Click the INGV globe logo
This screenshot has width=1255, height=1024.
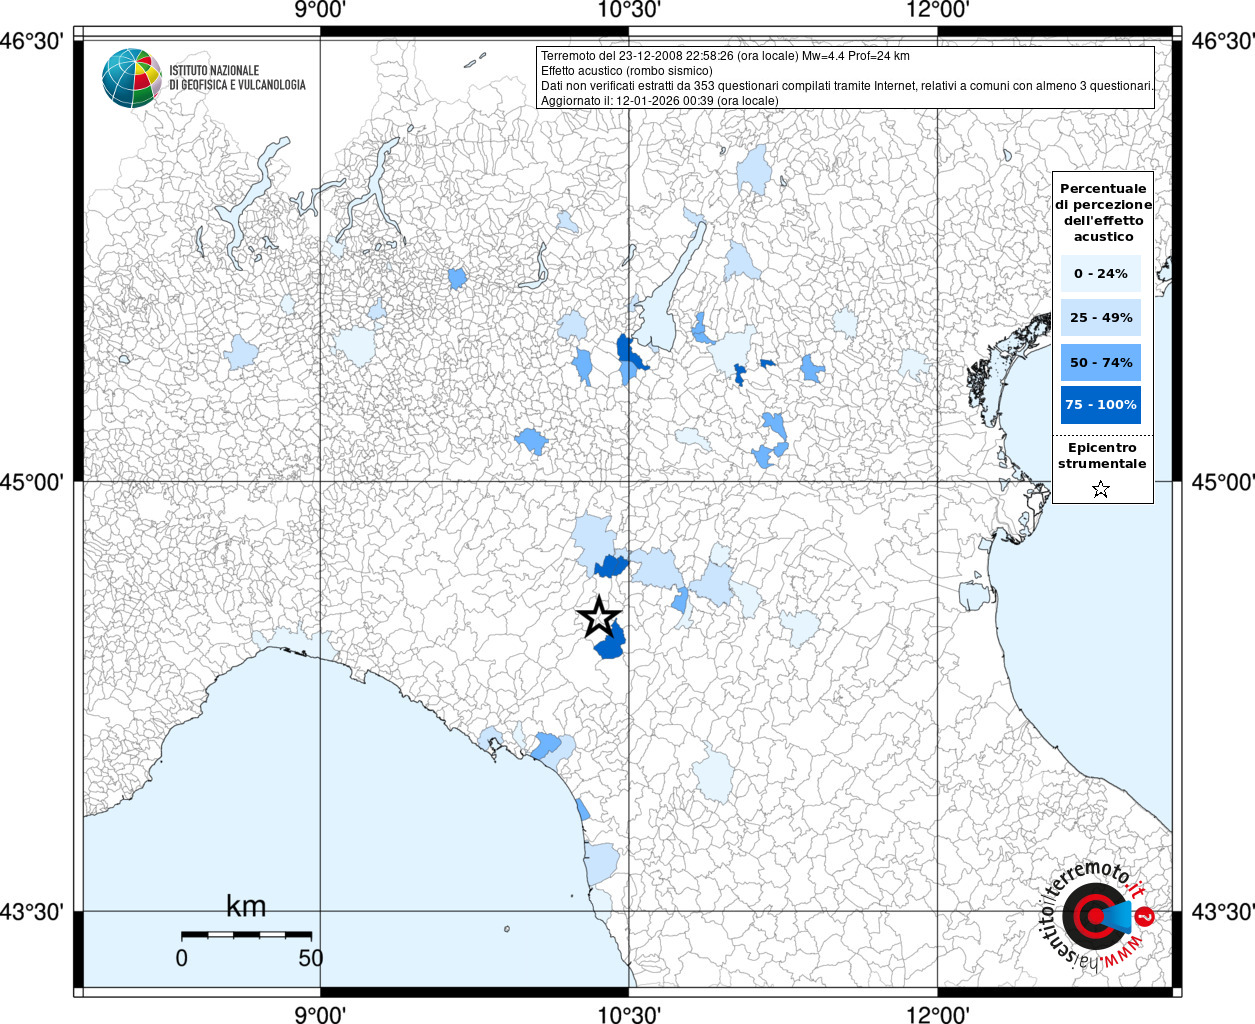pos(132,78)
